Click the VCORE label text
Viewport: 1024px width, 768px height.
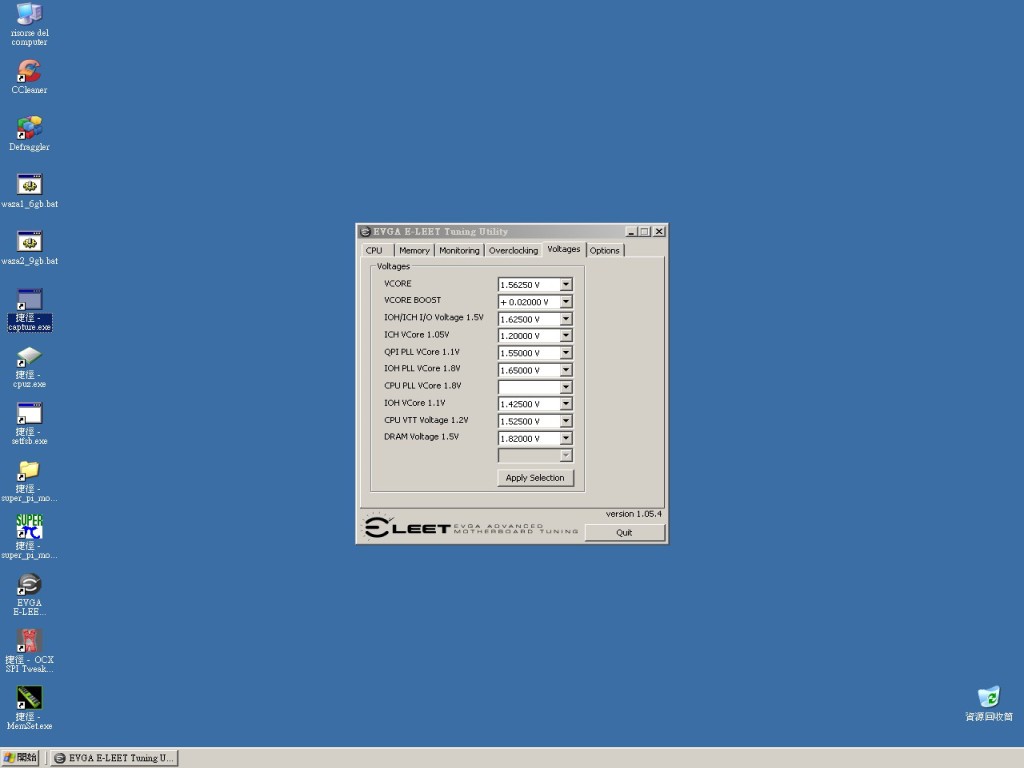pyautogui.click(x=398, y=283)
